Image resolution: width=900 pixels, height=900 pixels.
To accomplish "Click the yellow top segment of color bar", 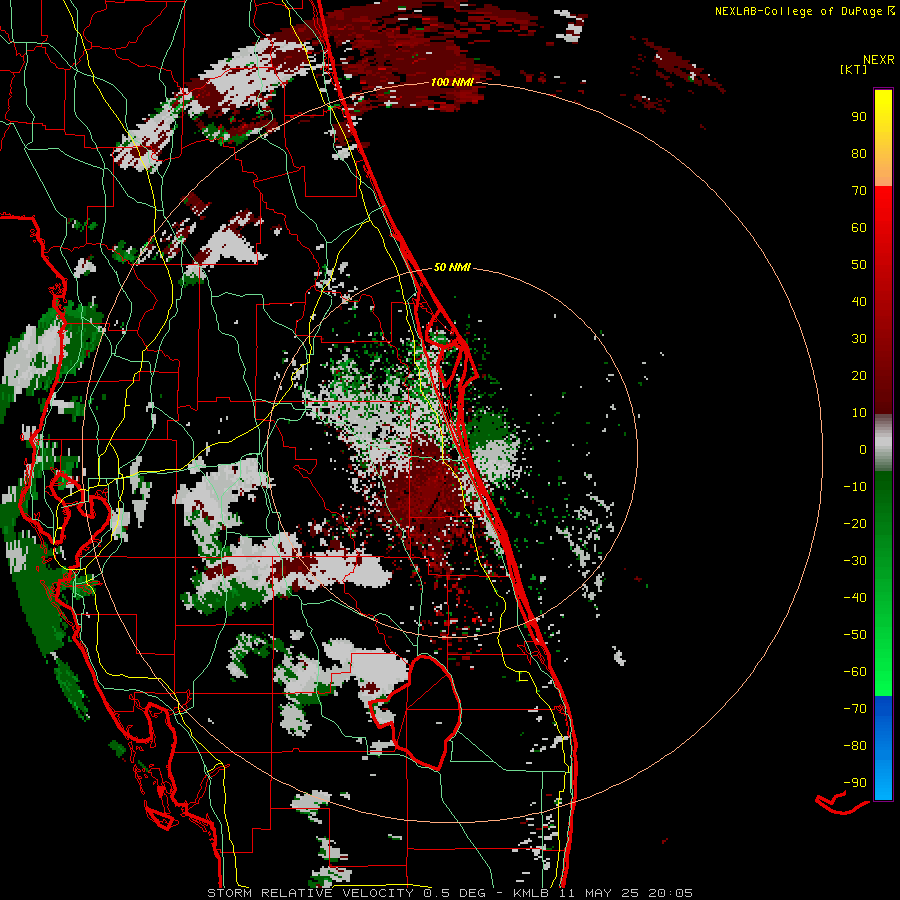I will click(x=883, y=138).
